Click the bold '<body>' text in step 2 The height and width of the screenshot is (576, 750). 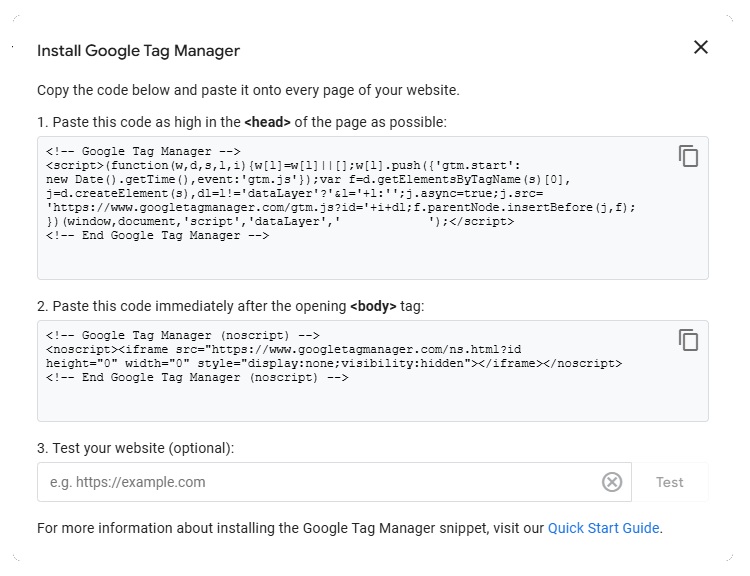pos(373,306)
